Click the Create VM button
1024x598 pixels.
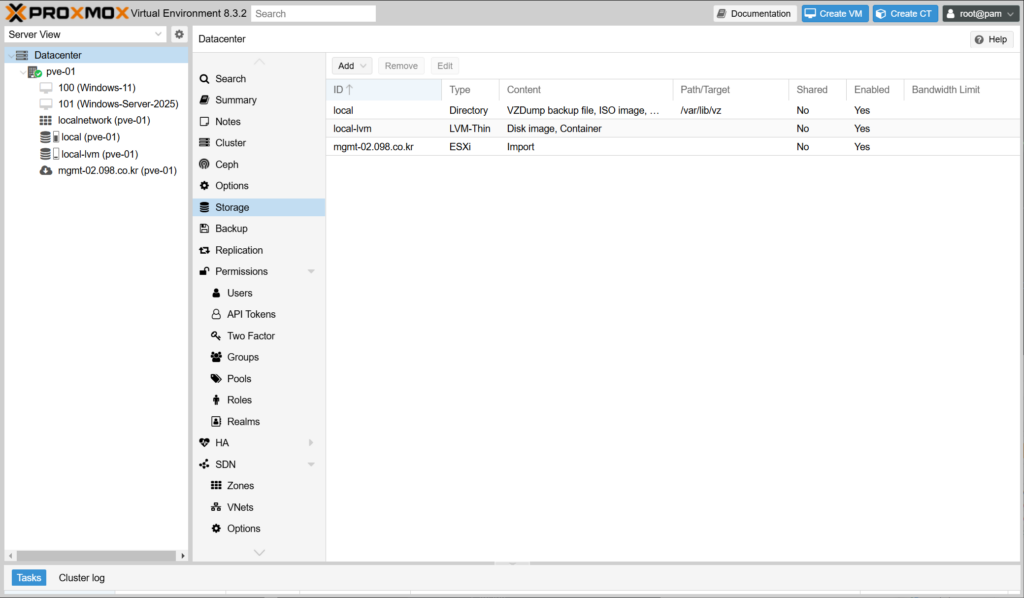coord(834,14)
